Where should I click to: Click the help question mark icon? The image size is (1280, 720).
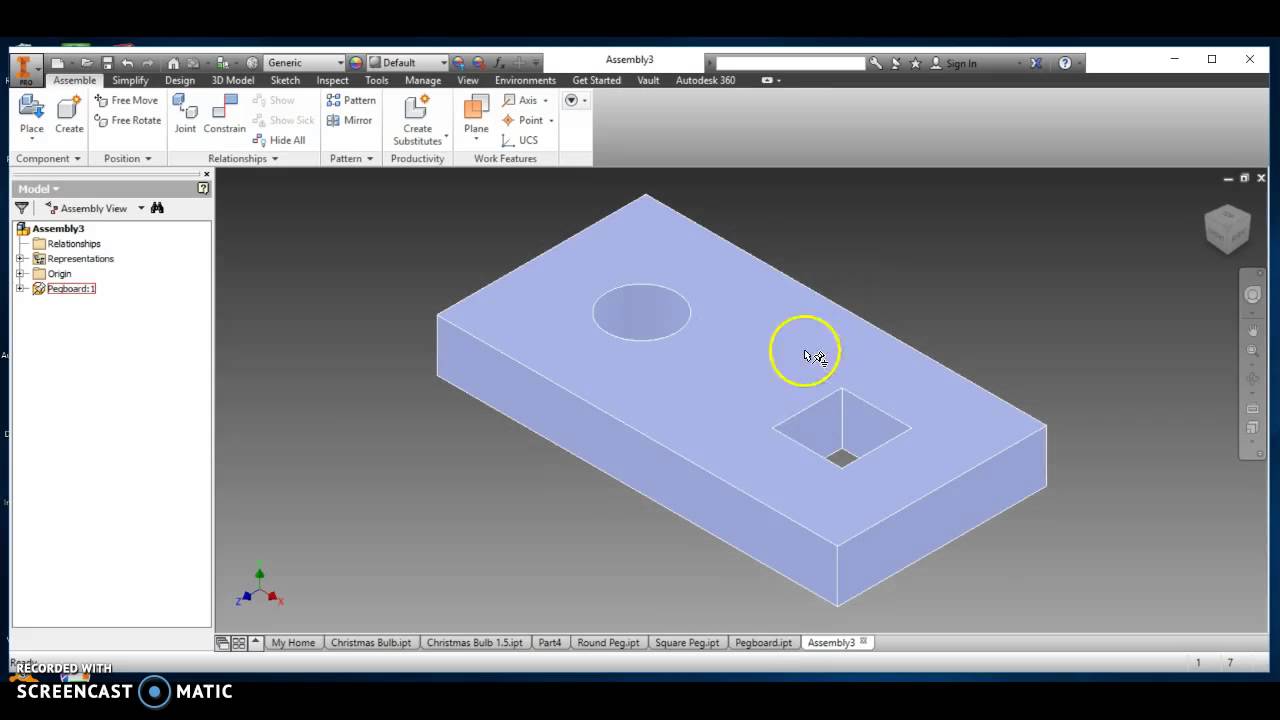click(x=1065, y=63)
